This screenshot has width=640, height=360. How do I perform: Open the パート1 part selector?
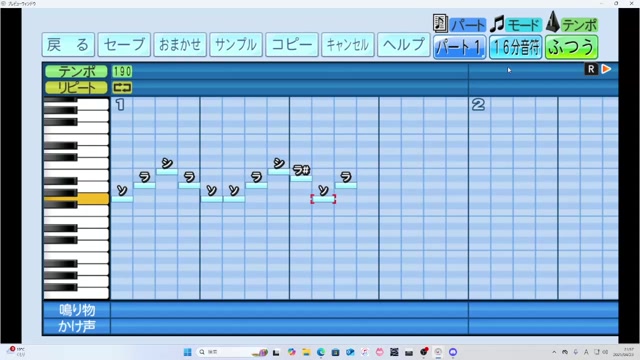[459, 47]
